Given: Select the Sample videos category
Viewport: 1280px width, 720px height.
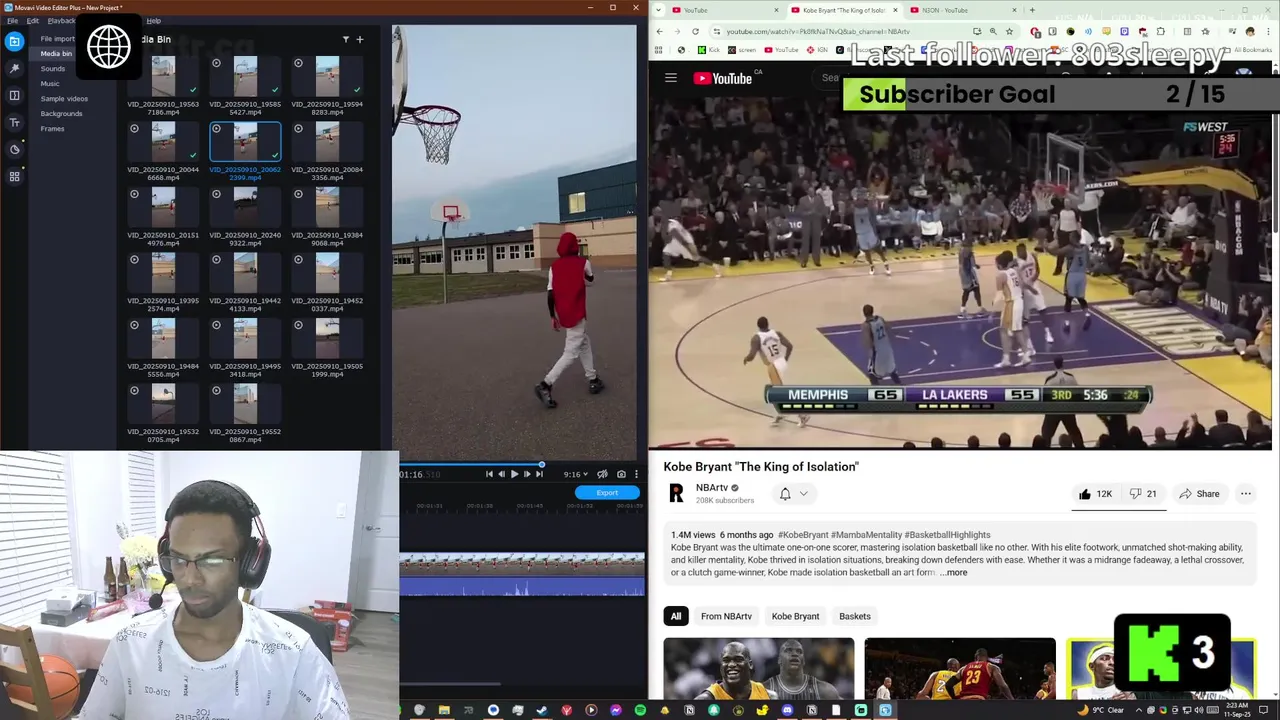Looking at the screenshot, I should pos(64,99).
